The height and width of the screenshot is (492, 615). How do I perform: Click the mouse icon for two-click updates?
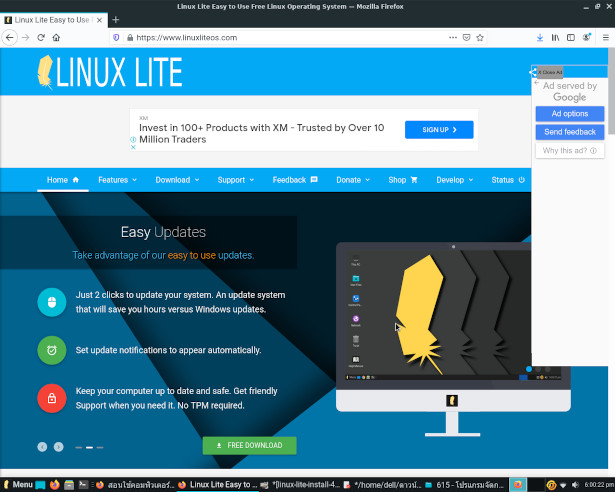tap(52, 302)
